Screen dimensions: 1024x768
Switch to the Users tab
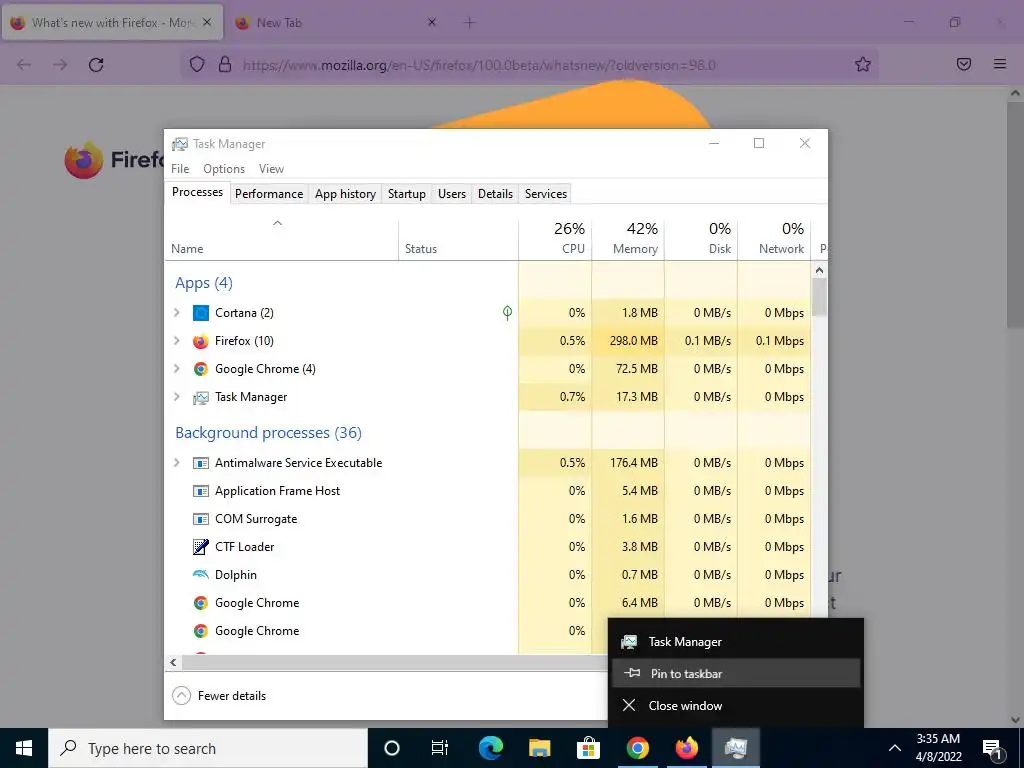pos(452,194)
